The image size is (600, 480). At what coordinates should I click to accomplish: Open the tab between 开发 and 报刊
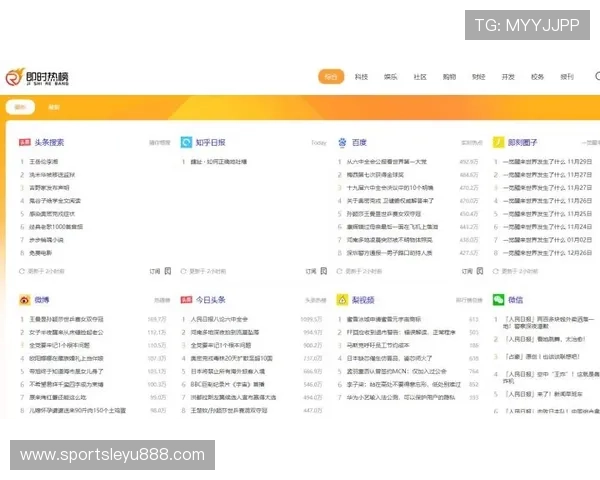[538, 77]
